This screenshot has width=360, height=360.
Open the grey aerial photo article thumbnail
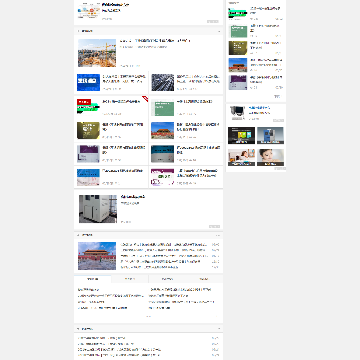pyautogui.click(x=163, y=82)
